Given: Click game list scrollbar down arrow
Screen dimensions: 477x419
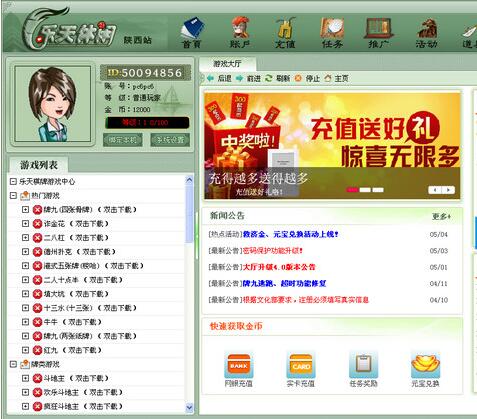Looking at the screenshot, I should pyautogui.click(x=189, y=407).
